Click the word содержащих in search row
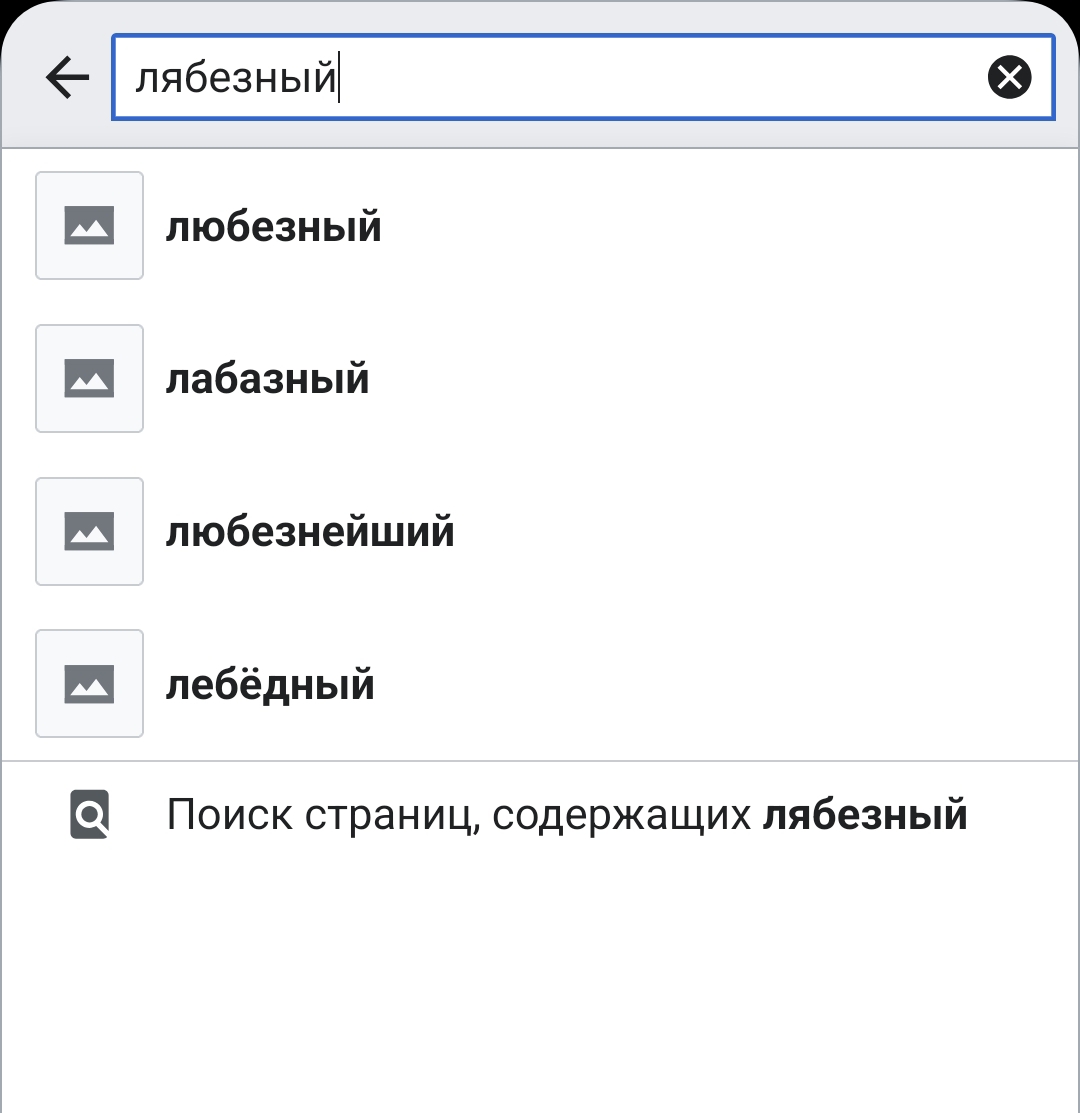The width and height of the screenshot is (1080, 1113). [621, 816]
